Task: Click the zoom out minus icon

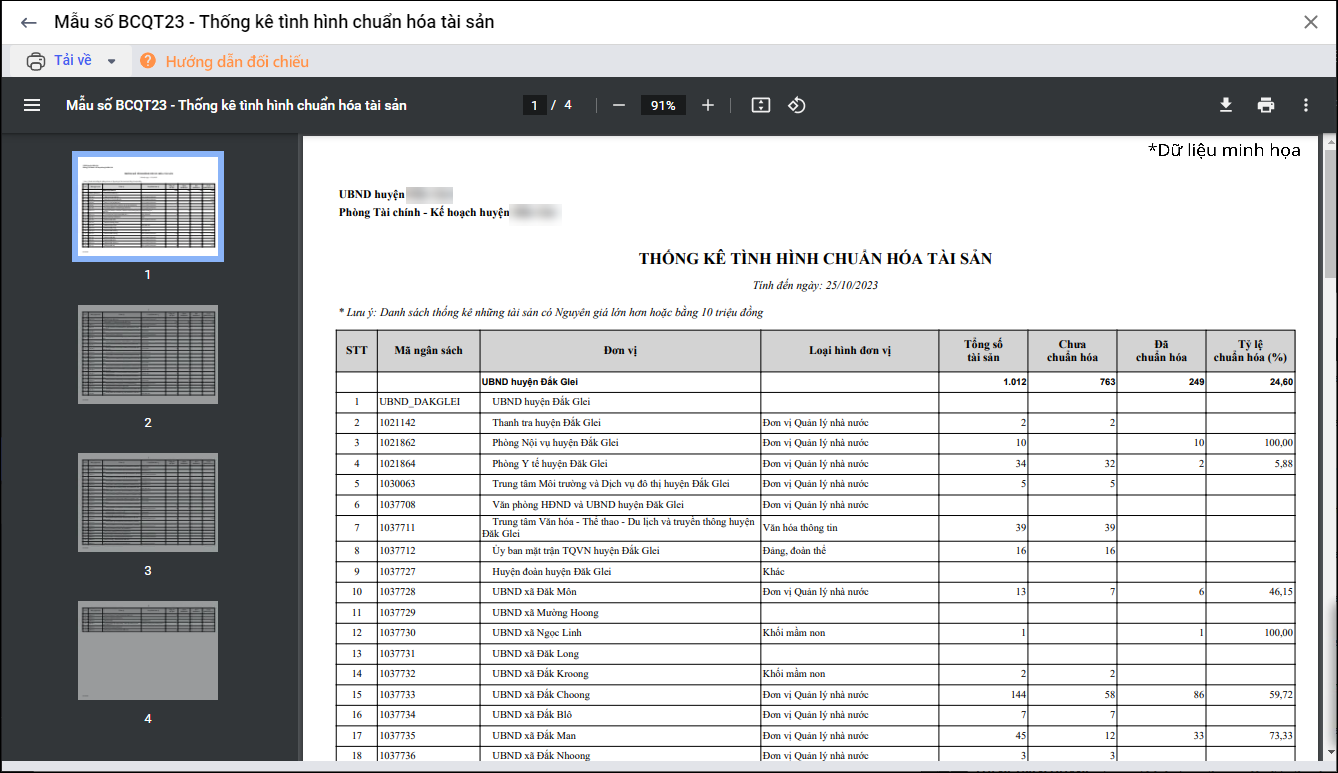Action: pos(619,105)
